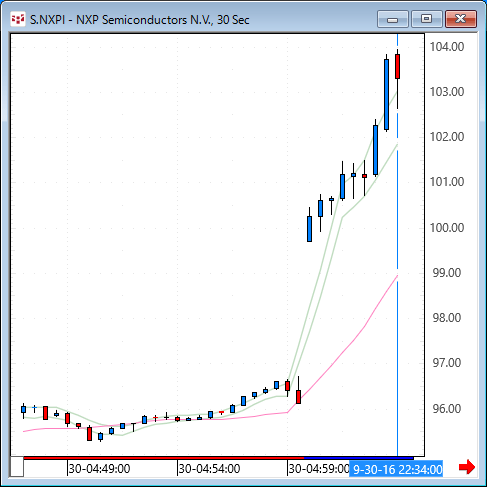Click the 100.00 price axis label
The height and width of the screenshot is (487, 487).
(447, 228)
